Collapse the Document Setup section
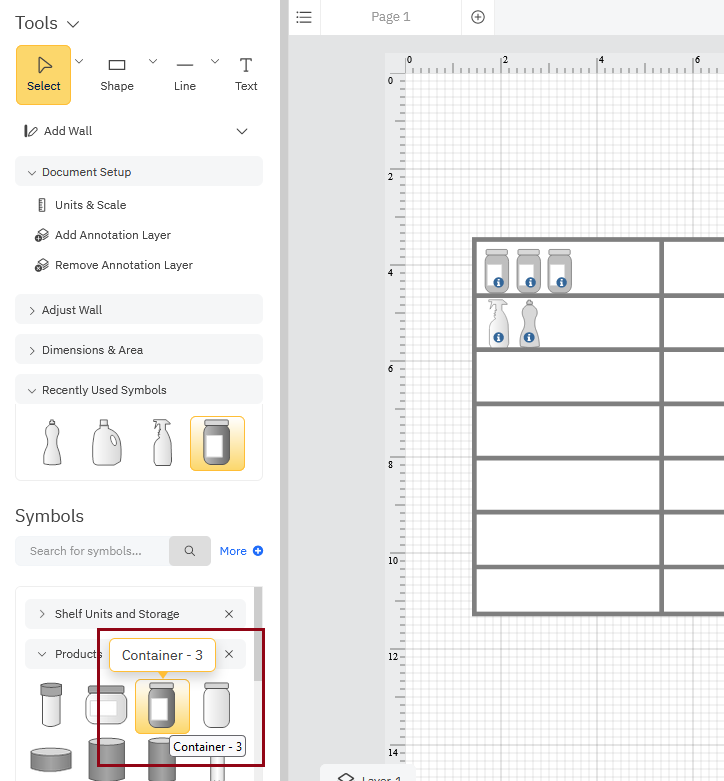Screen dimensions: 724x781 pos(139,172)
